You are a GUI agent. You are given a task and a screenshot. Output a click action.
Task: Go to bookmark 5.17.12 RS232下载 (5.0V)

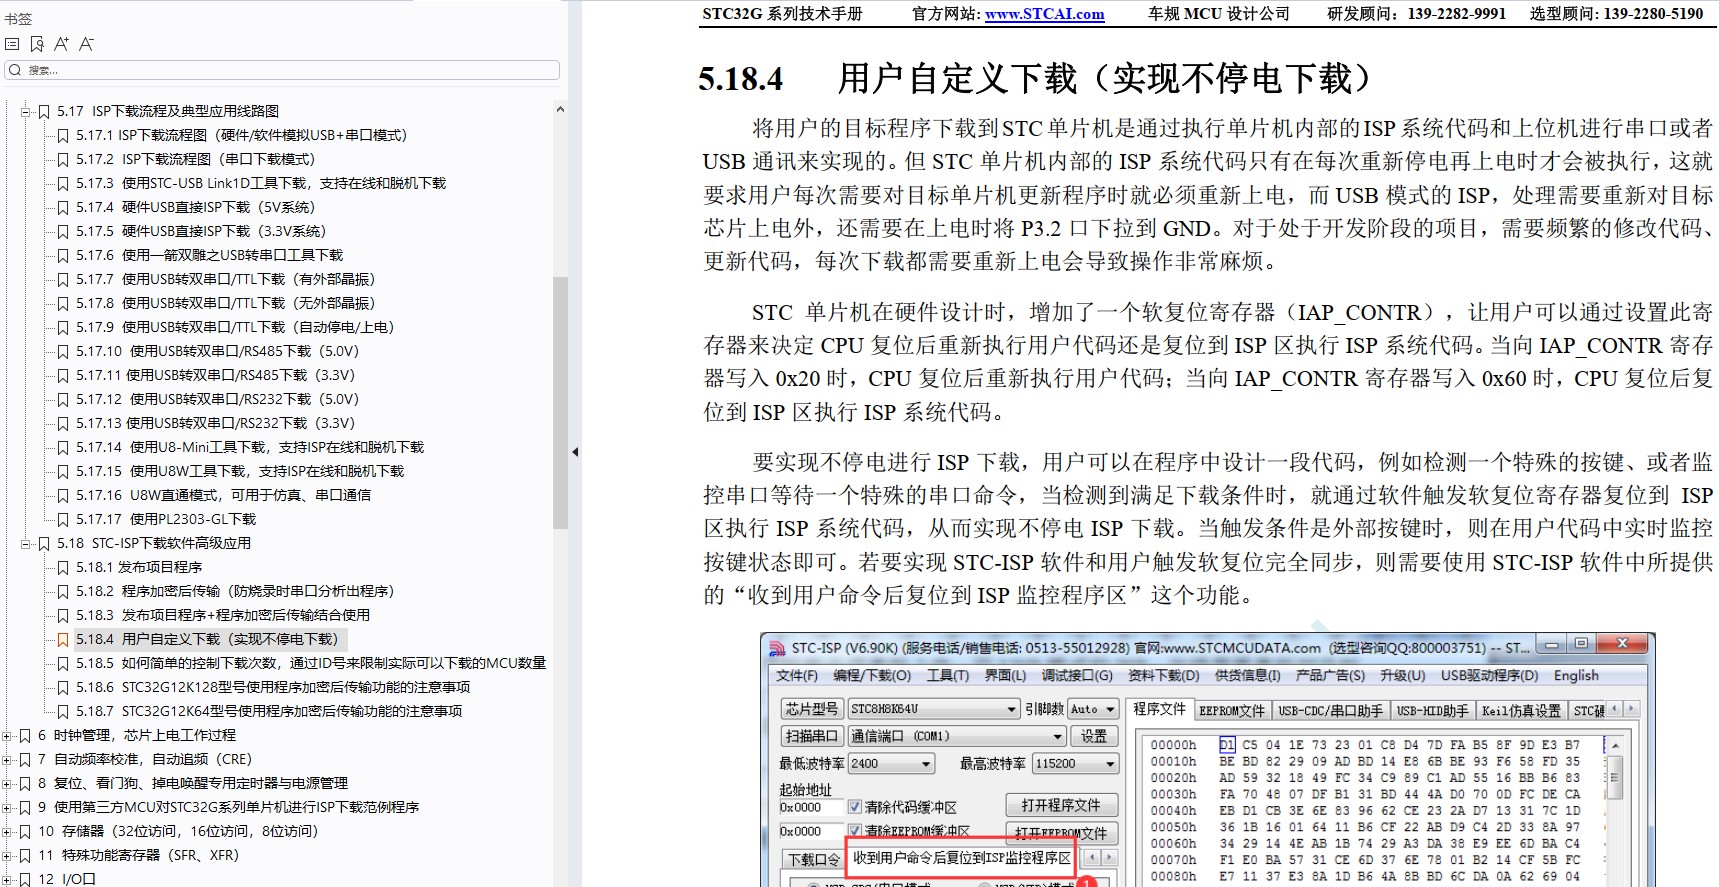pos(217,400)
